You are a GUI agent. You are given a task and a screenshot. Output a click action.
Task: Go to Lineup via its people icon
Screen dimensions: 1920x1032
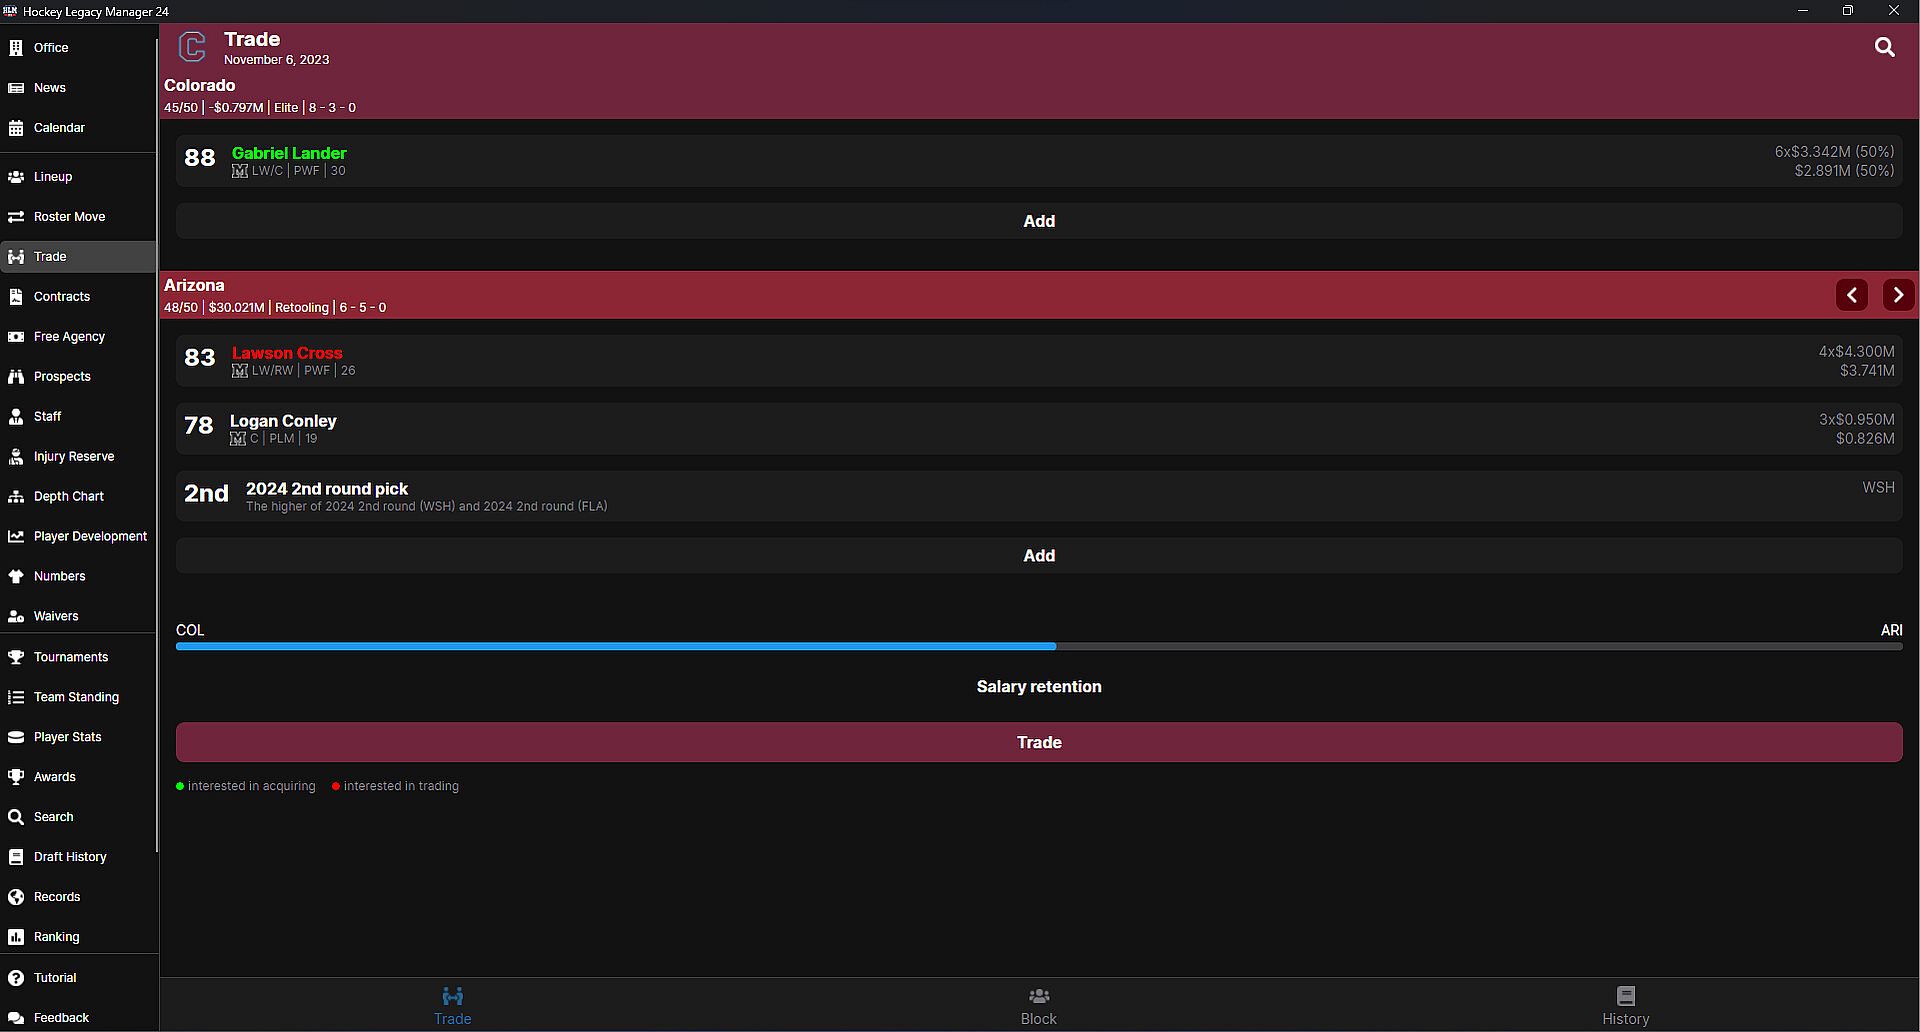(16, 177)
